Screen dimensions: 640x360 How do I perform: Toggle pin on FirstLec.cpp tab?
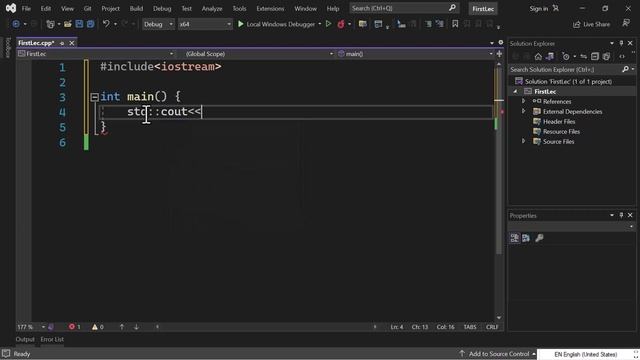click(62, 43)
